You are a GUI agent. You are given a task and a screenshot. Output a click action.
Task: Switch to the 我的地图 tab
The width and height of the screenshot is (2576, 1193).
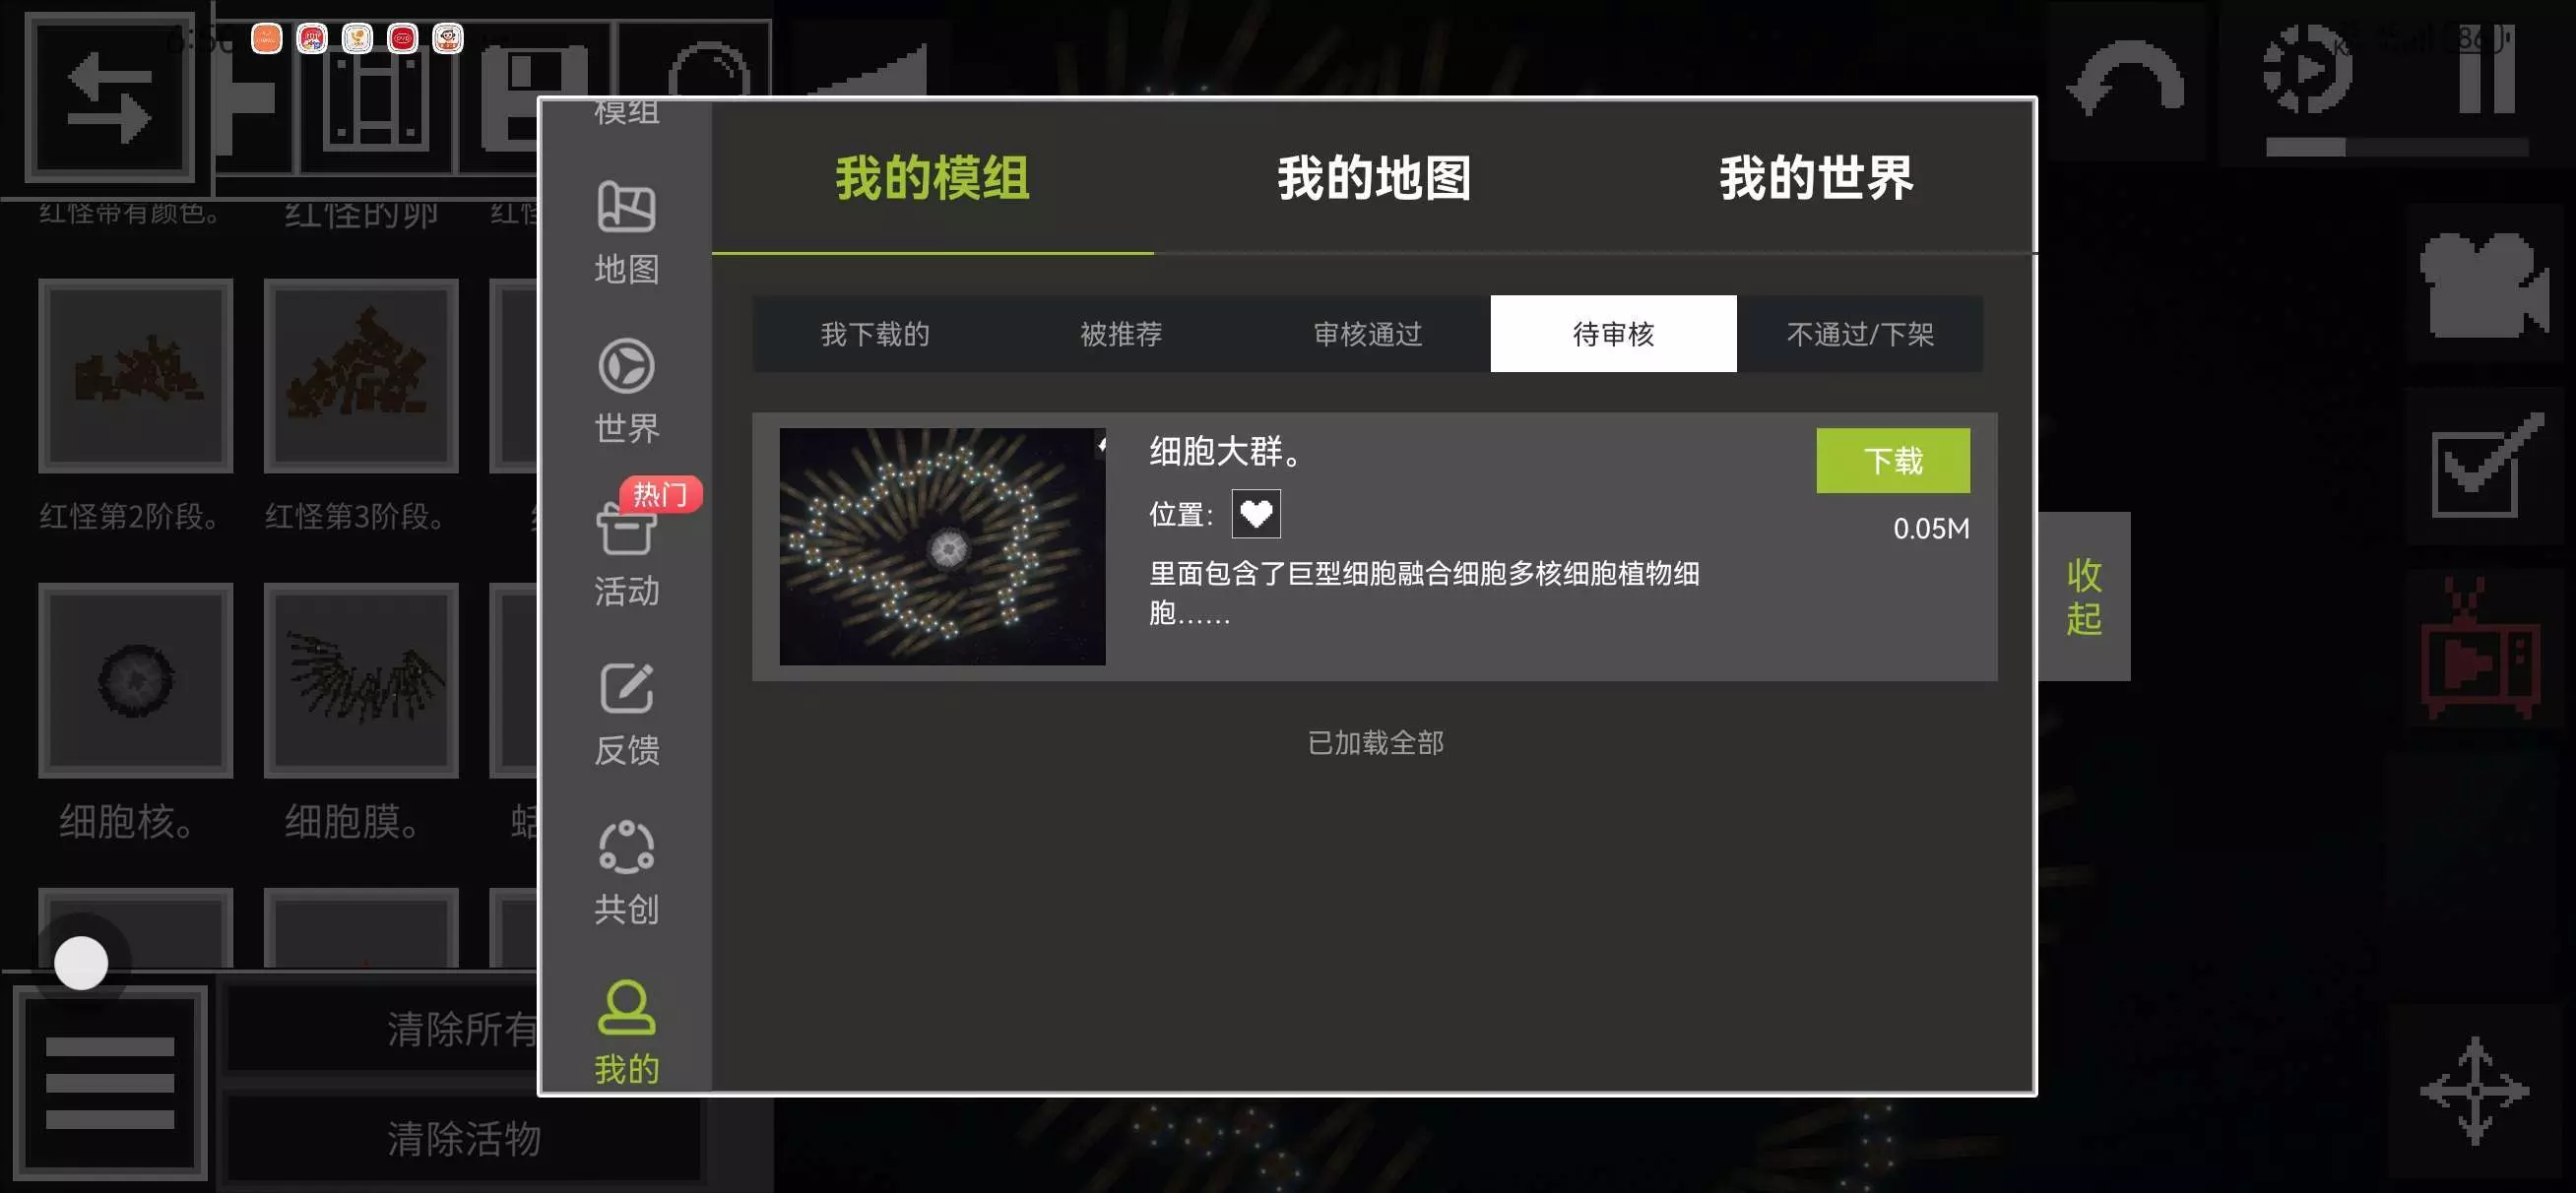coord(1374,178)
